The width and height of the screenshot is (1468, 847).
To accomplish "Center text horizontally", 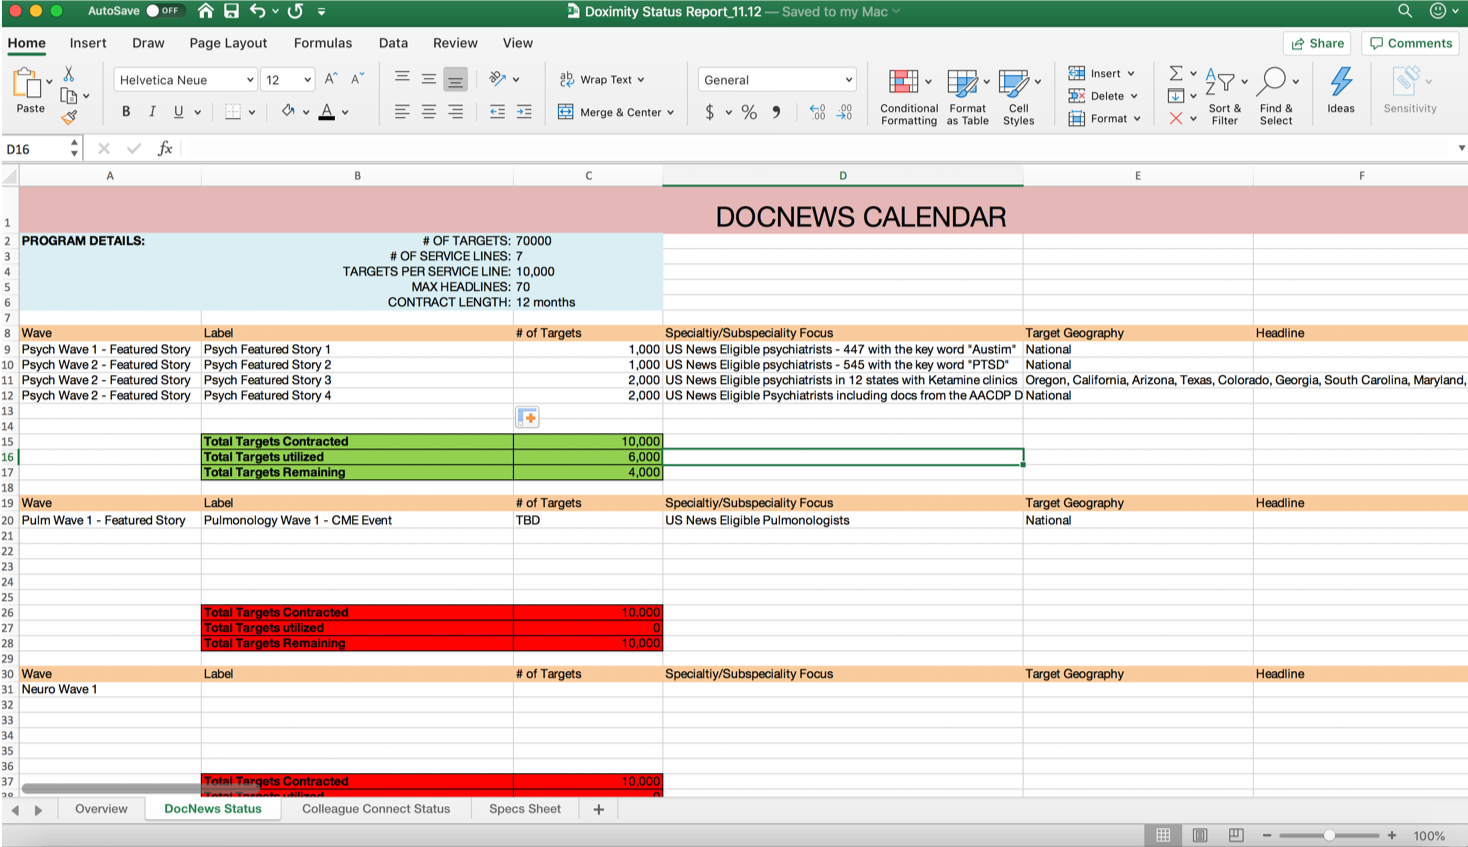I will [429, 112].
